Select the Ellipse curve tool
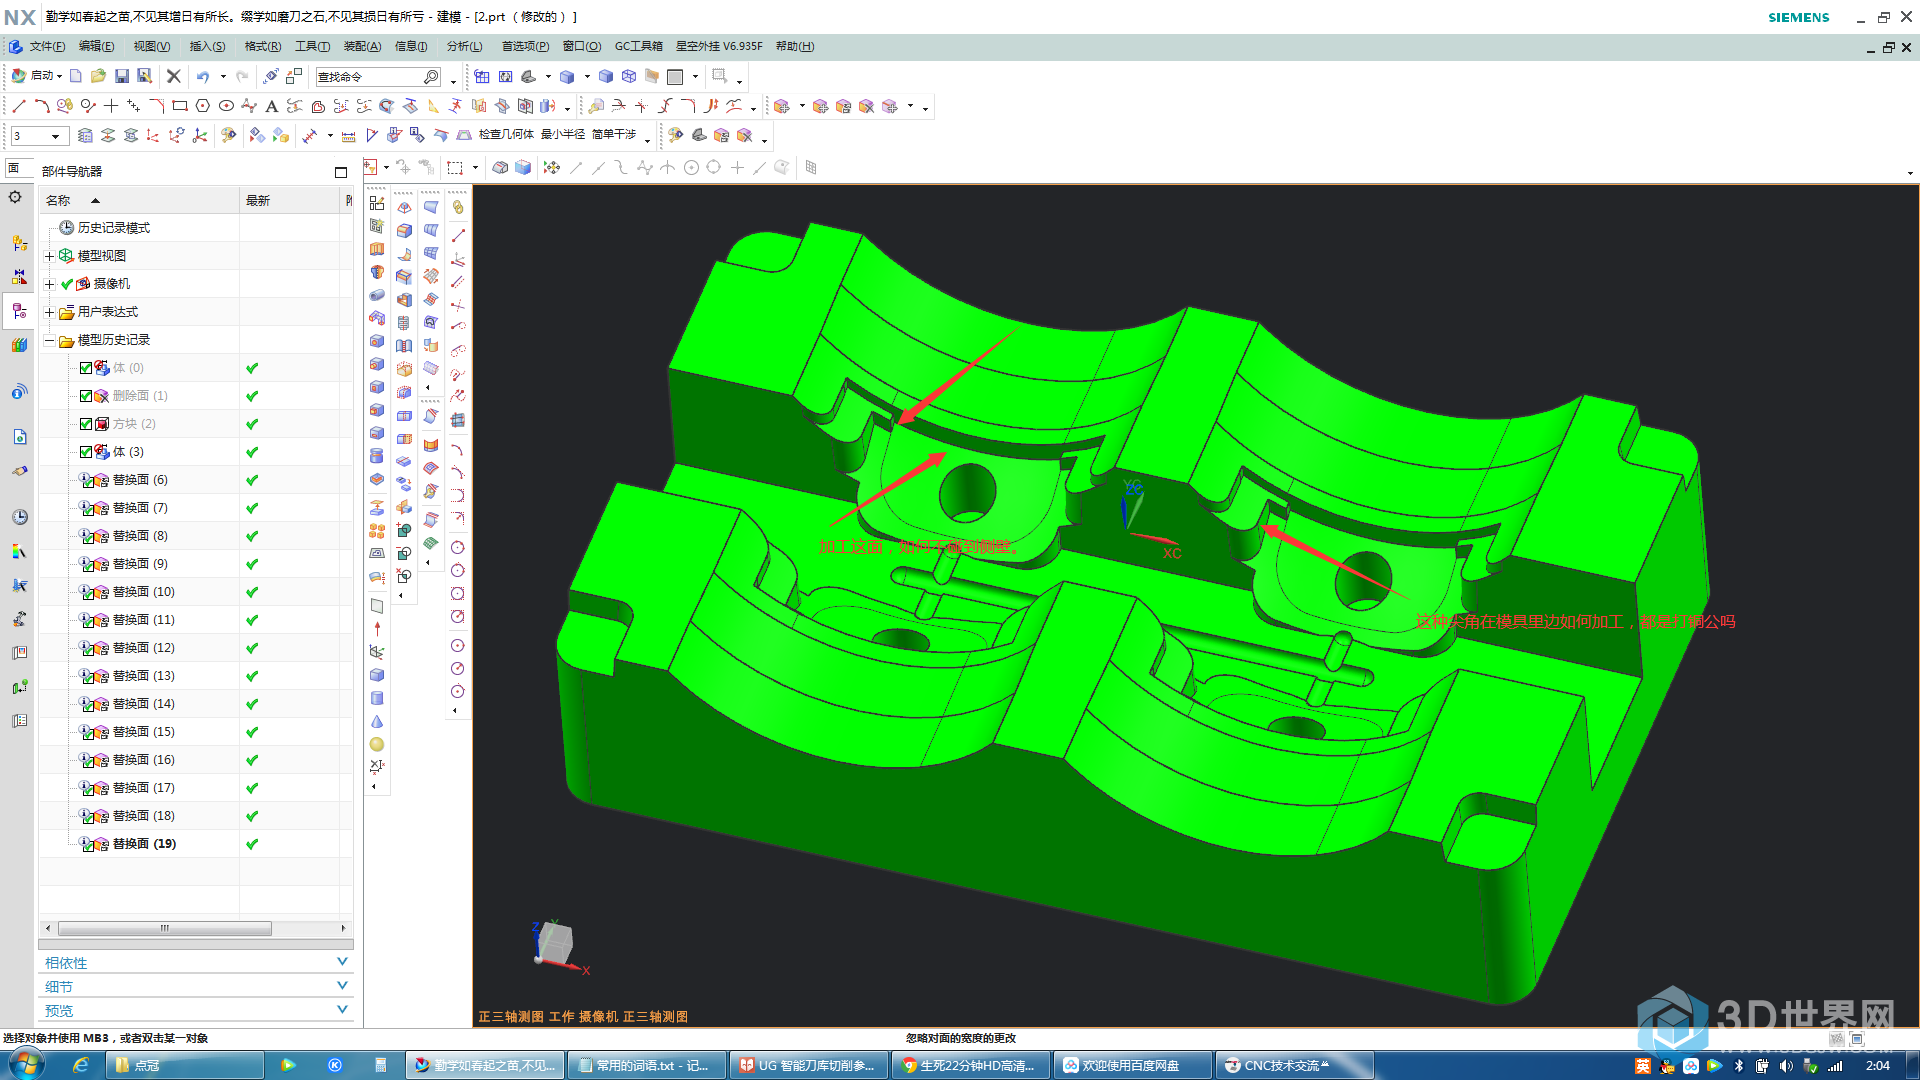 coord(226,106)
